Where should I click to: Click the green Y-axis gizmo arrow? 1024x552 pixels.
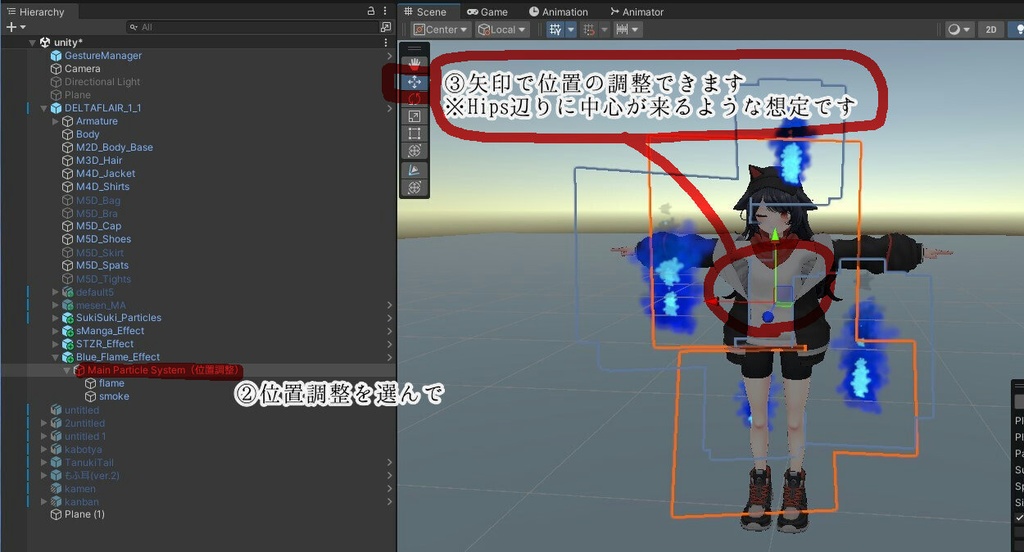click(775, 235)
